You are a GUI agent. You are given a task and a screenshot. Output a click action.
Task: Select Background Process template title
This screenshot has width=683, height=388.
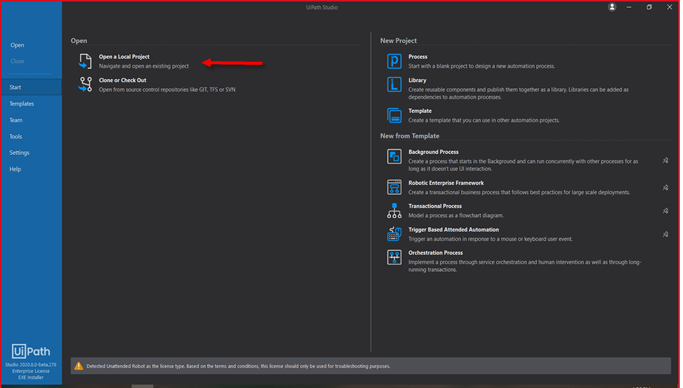[433, 152]
